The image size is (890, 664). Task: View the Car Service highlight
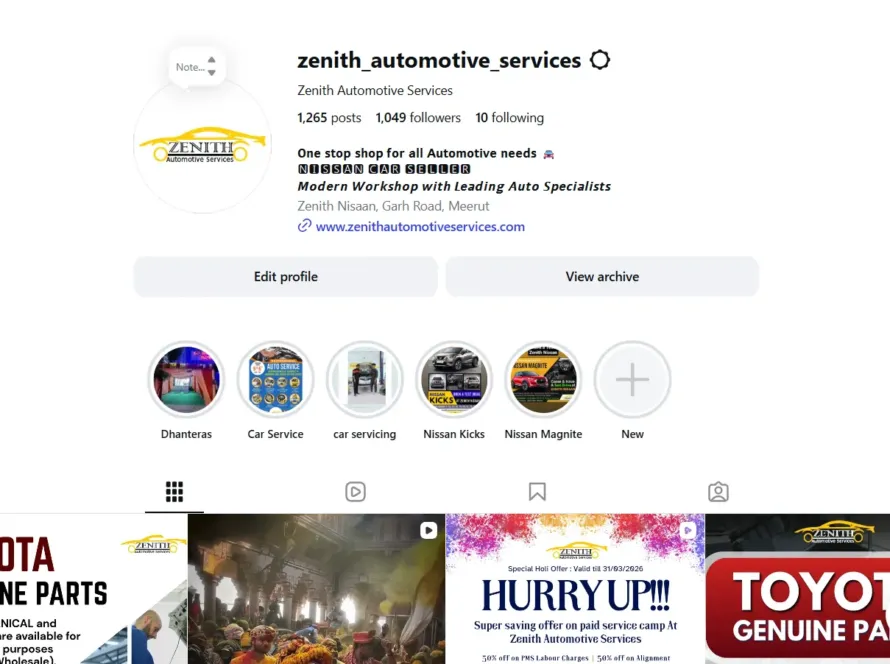click(275, 379)
